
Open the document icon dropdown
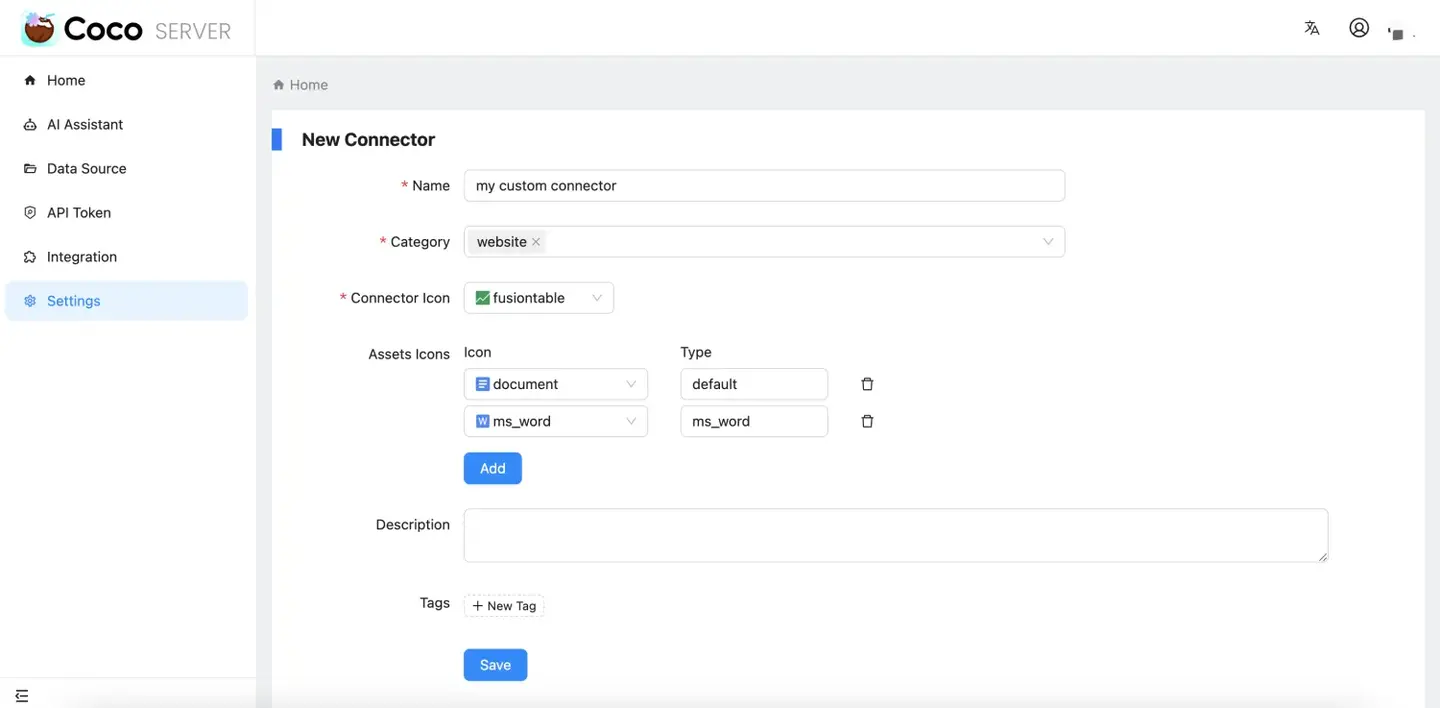(x=631, y=383)
